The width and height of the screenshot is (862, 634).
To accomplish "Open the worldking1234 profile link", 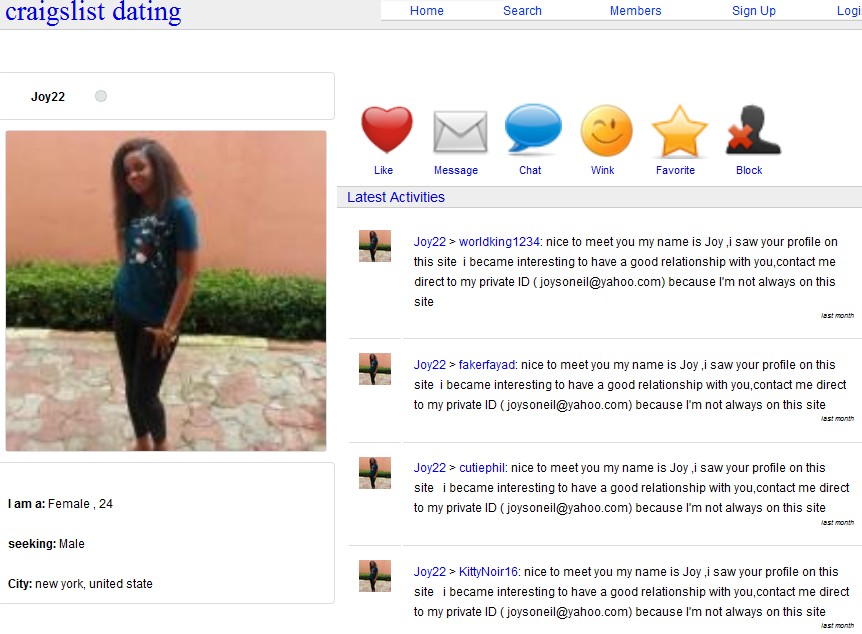I will (499, 242).
